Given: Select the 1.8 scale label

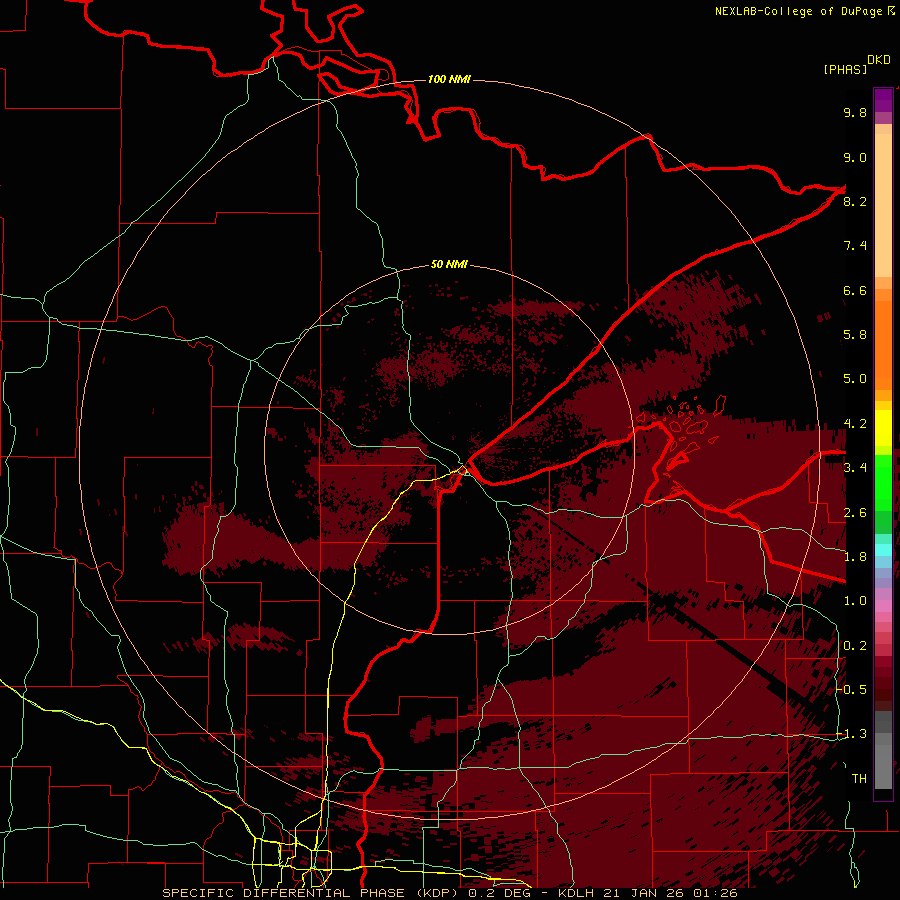Looking at the screenshot, I should tap(855, 557).
